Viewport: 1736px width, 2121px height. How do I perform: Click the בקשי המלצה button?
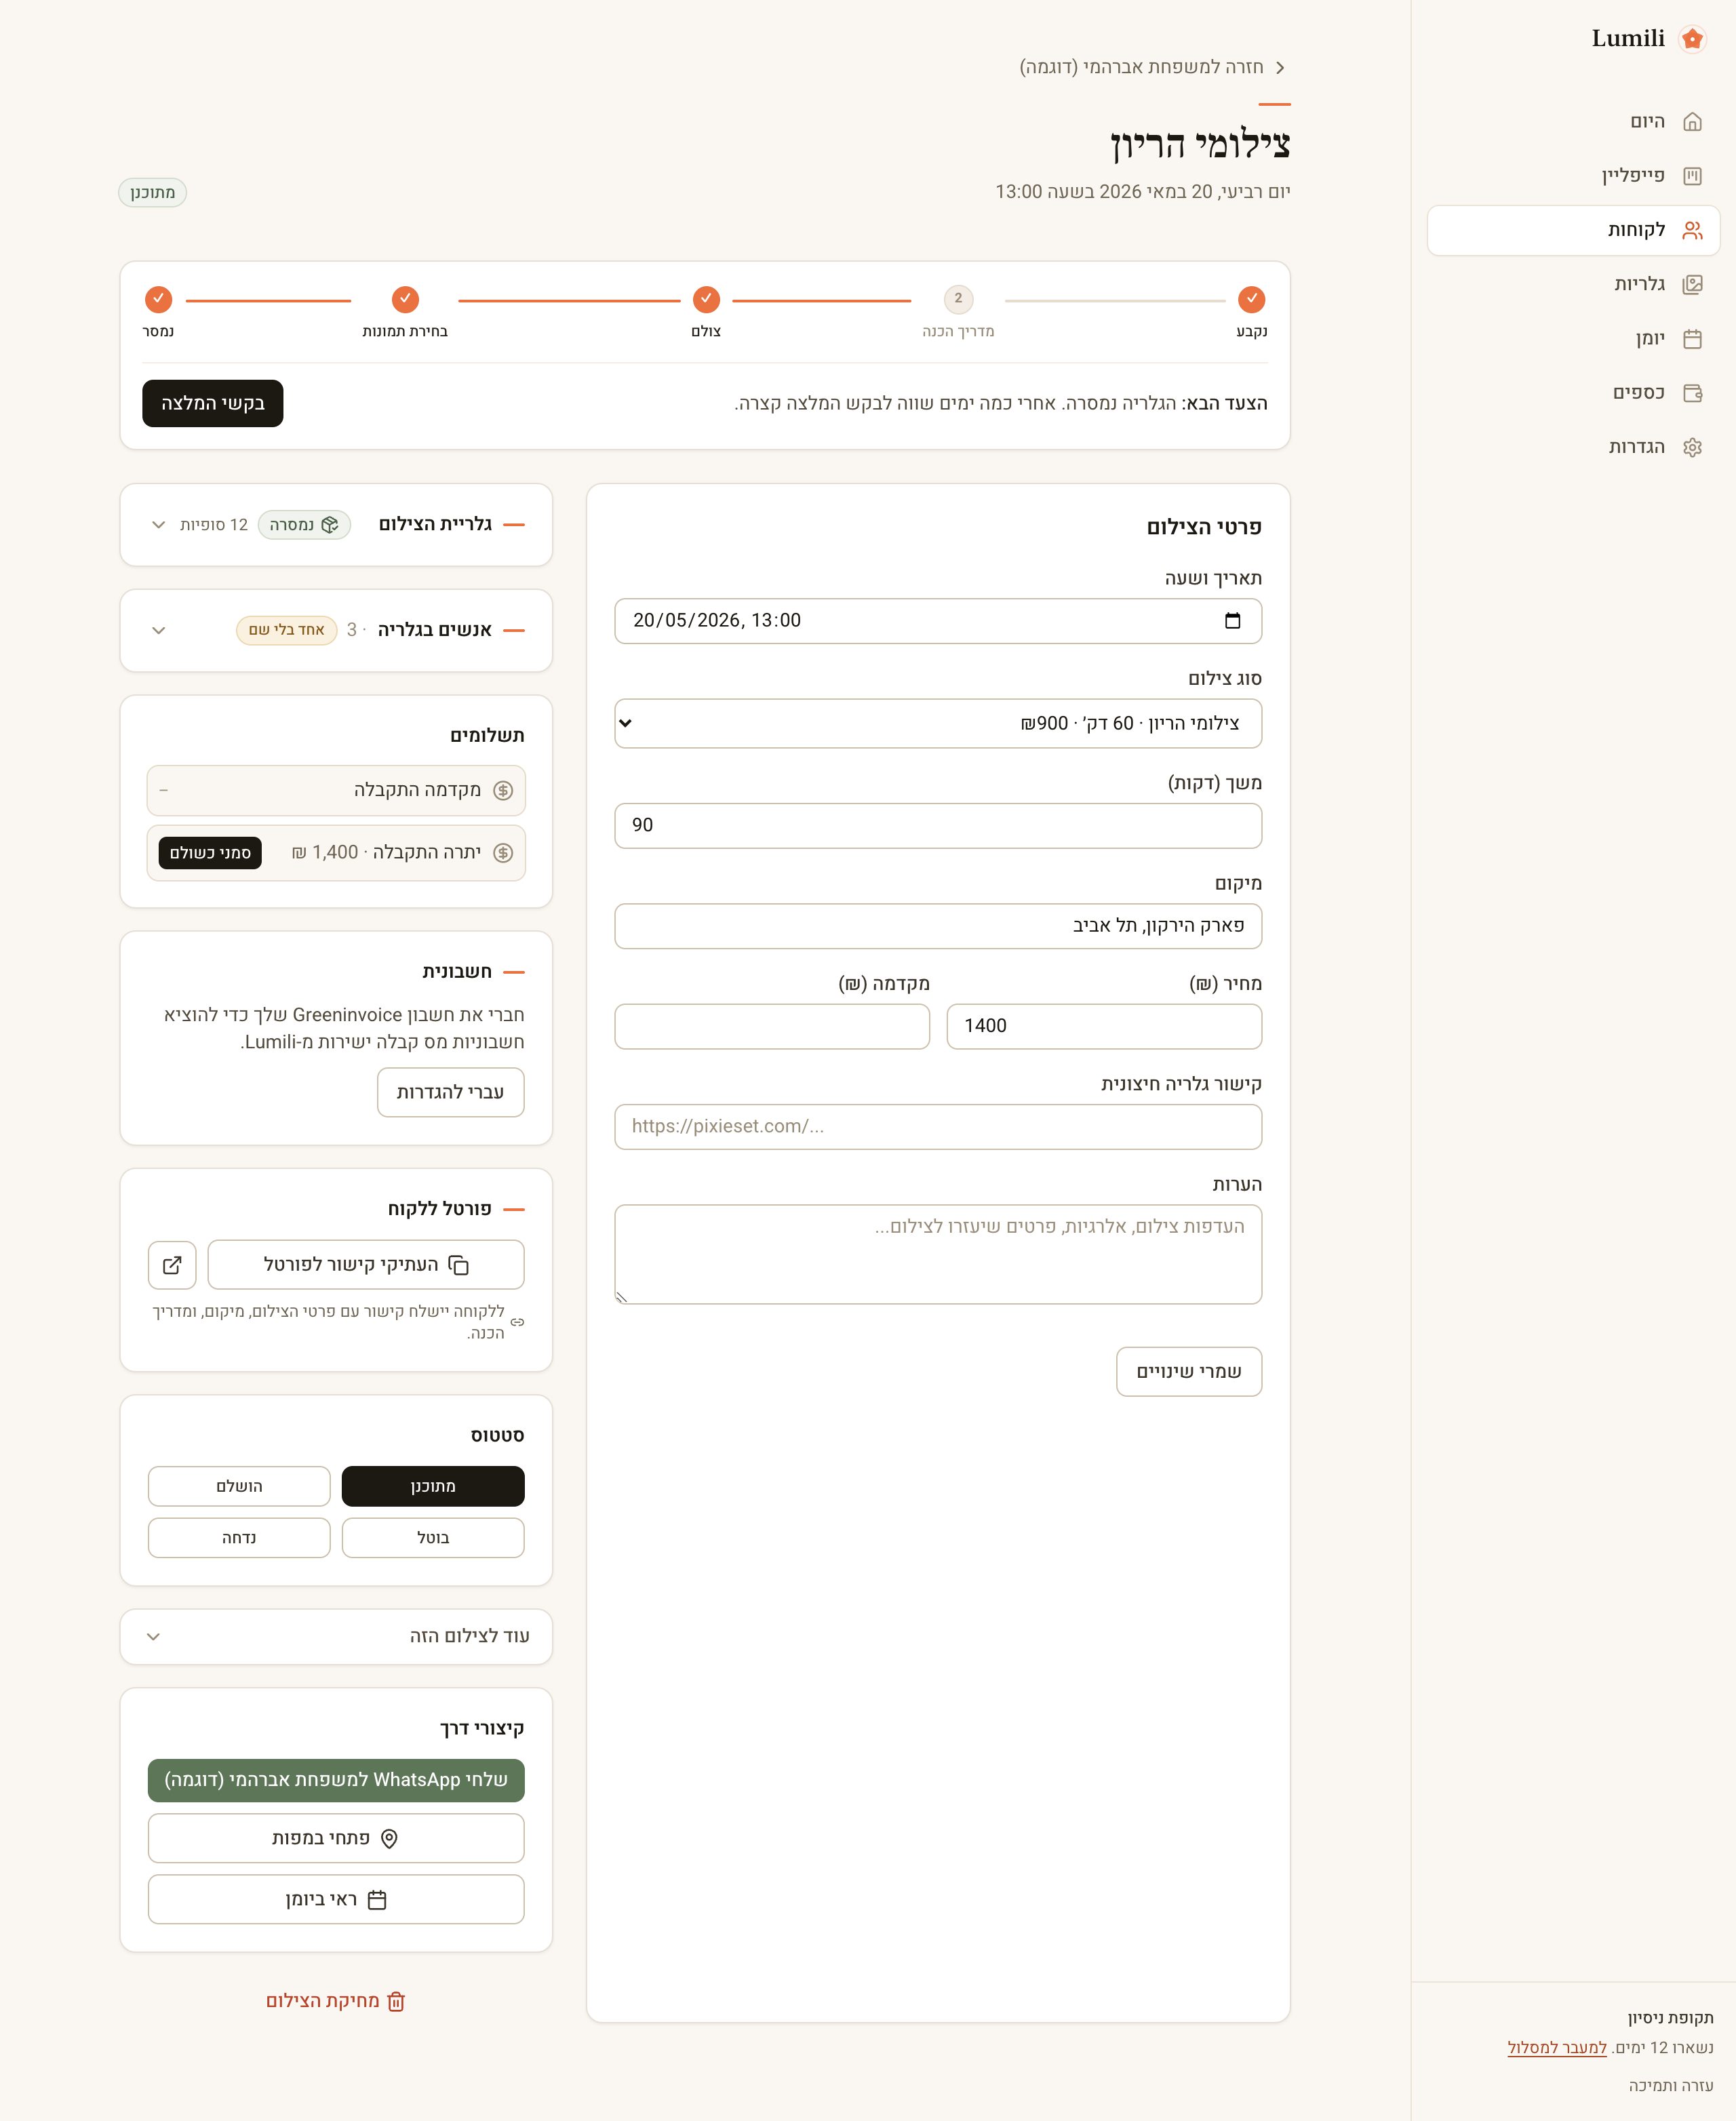pyautogui.click(x=212, y=403)
